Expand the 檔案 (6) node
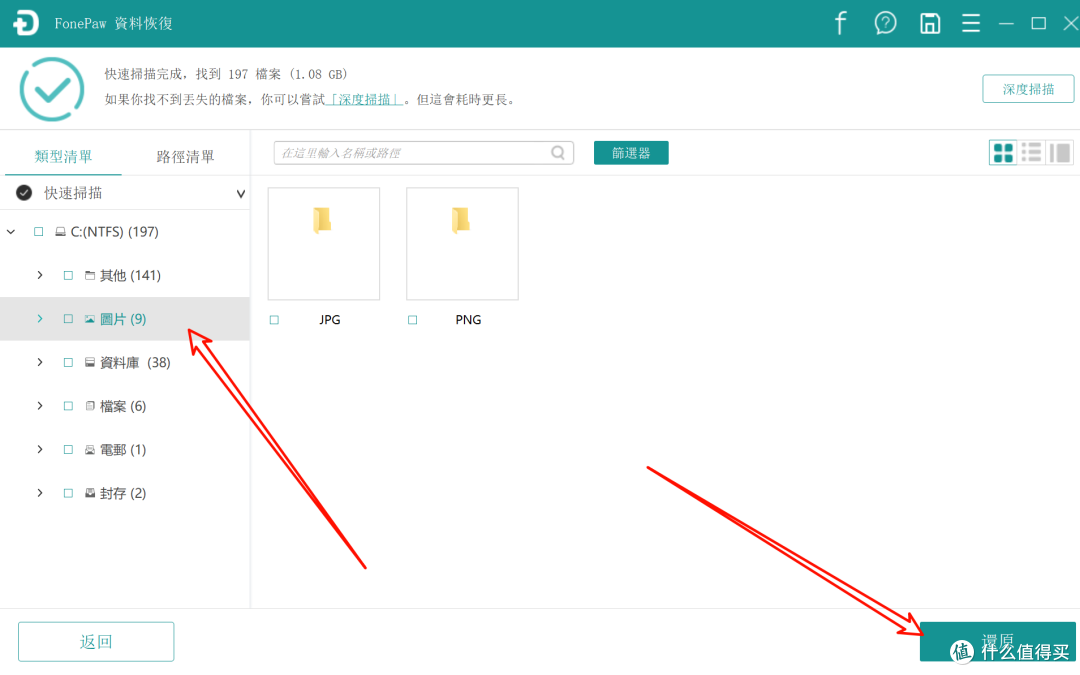Screen dimensions: 1080x675 (x=40, y=406)
